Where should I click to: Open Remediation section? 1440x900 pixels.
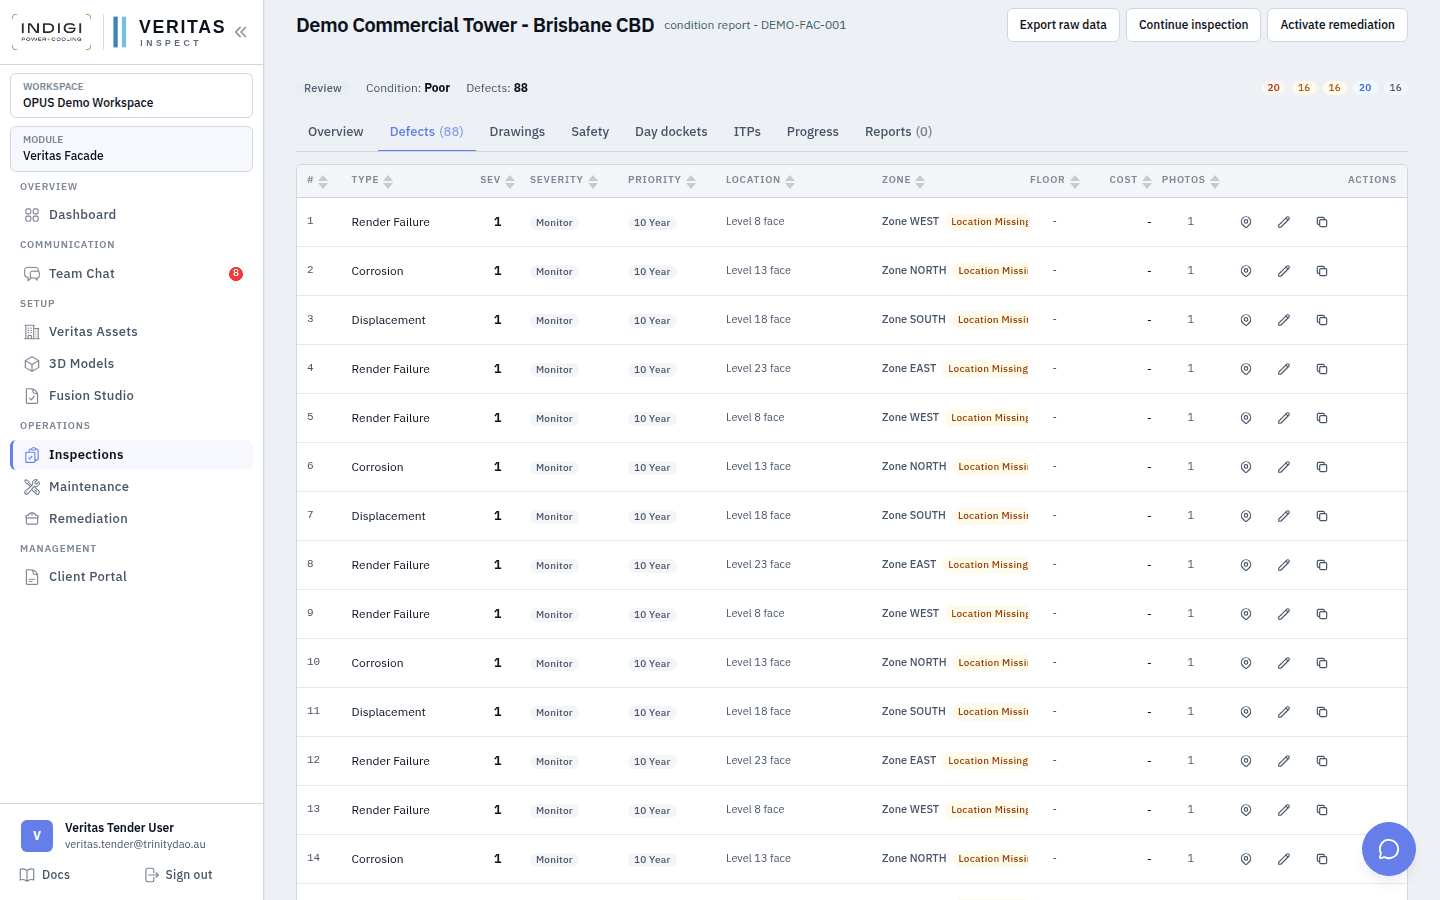coord(131,519)
